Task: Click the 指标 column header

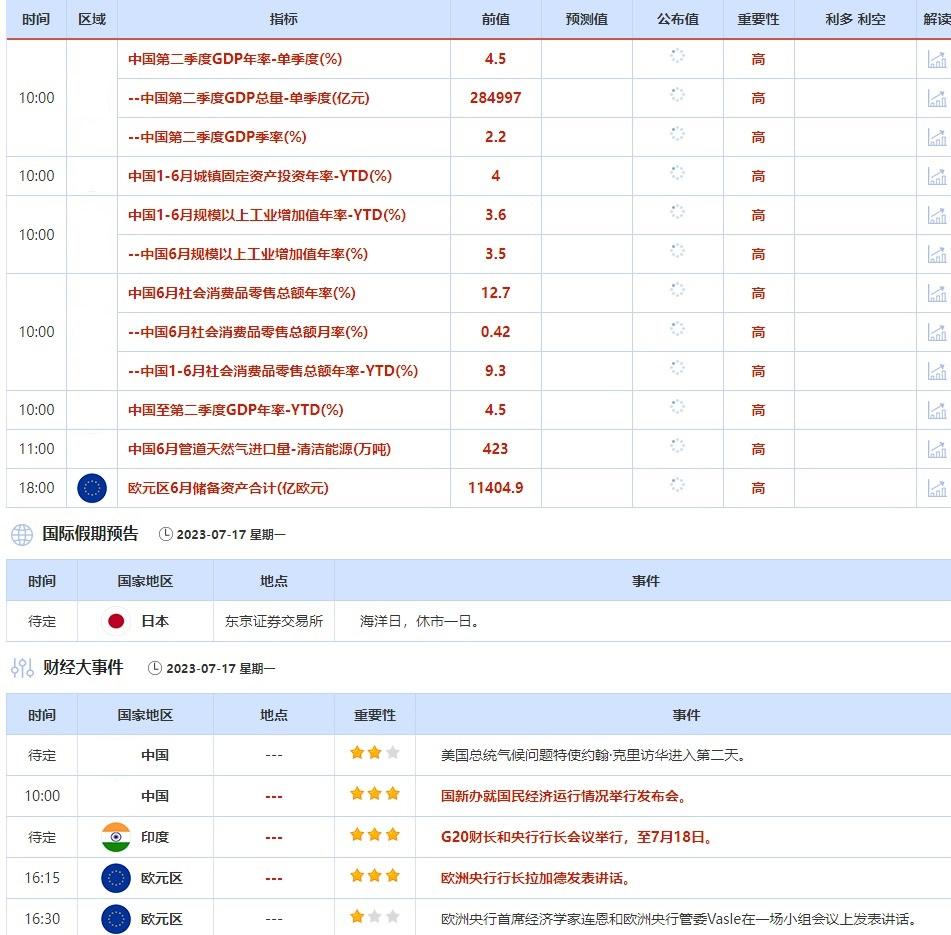Action: [283, 18]
